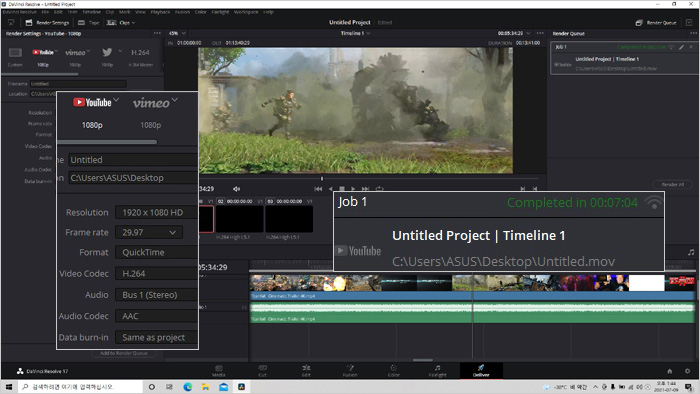Play reverse in the viewer
Image resolution: width=700 pixels, height=394 pixels.
click(x=330, y=189)
